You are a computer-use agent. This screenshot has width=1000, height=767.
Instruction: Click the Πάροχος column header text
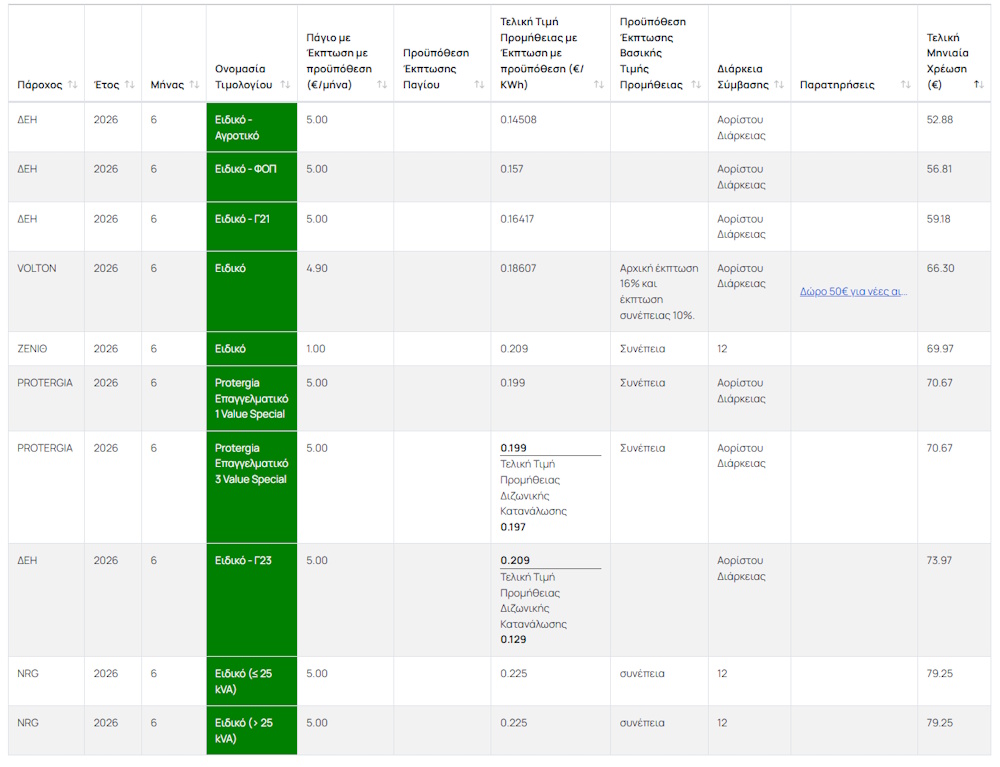pyautogui.click(x=40, y=85)
